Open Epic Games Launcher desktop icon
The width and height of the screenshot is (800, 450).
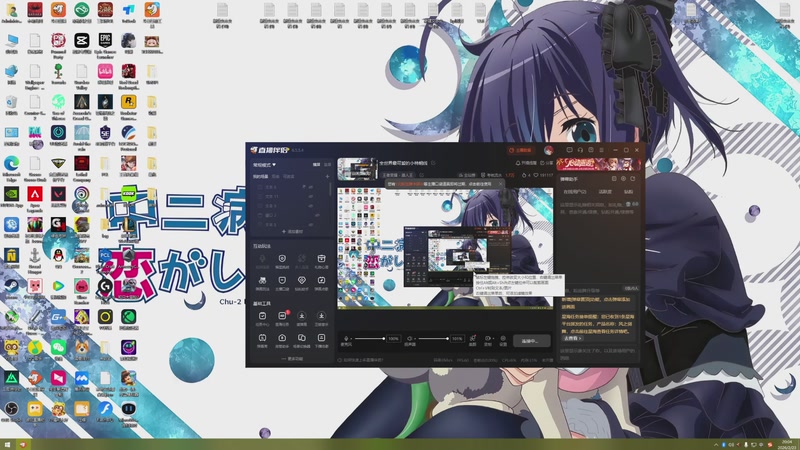pyautogui.click(x=105, y=44)
